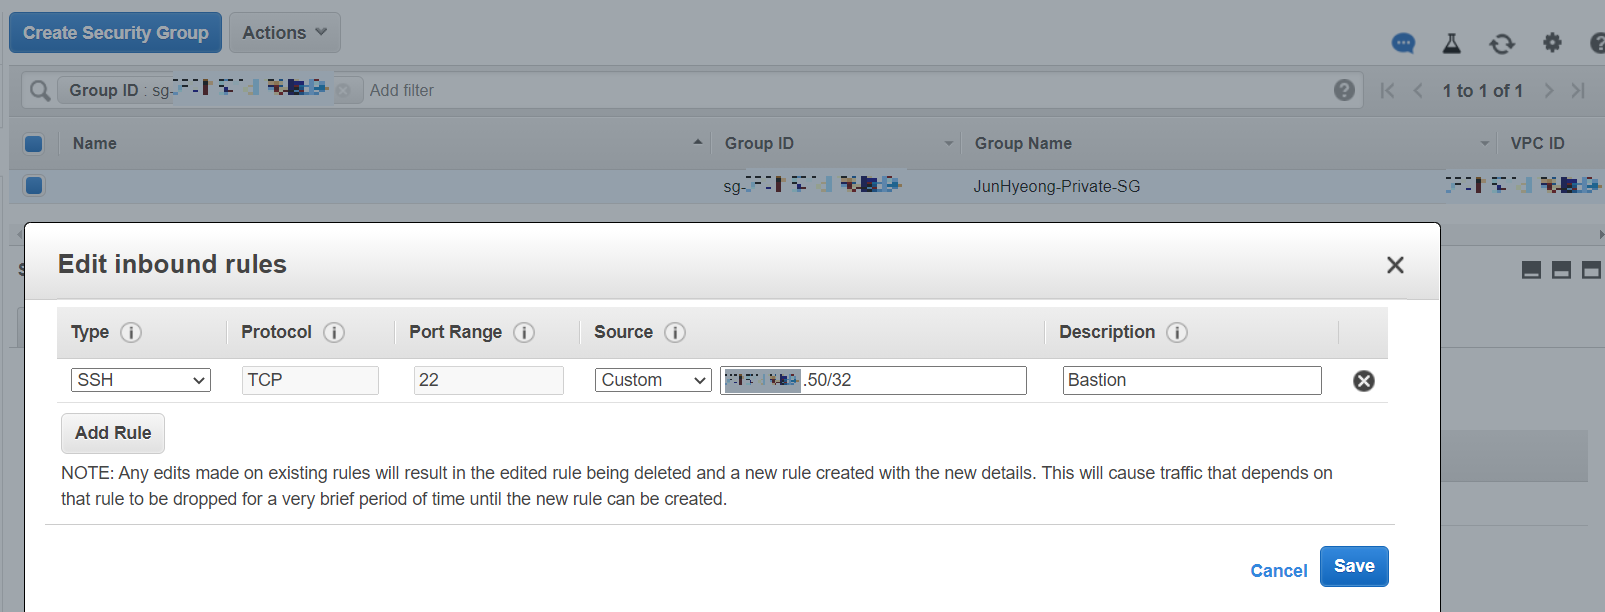This screenshot has height=612, width=1605.
Task: Go to next page of results
Action: click(x=1549, y=90)
